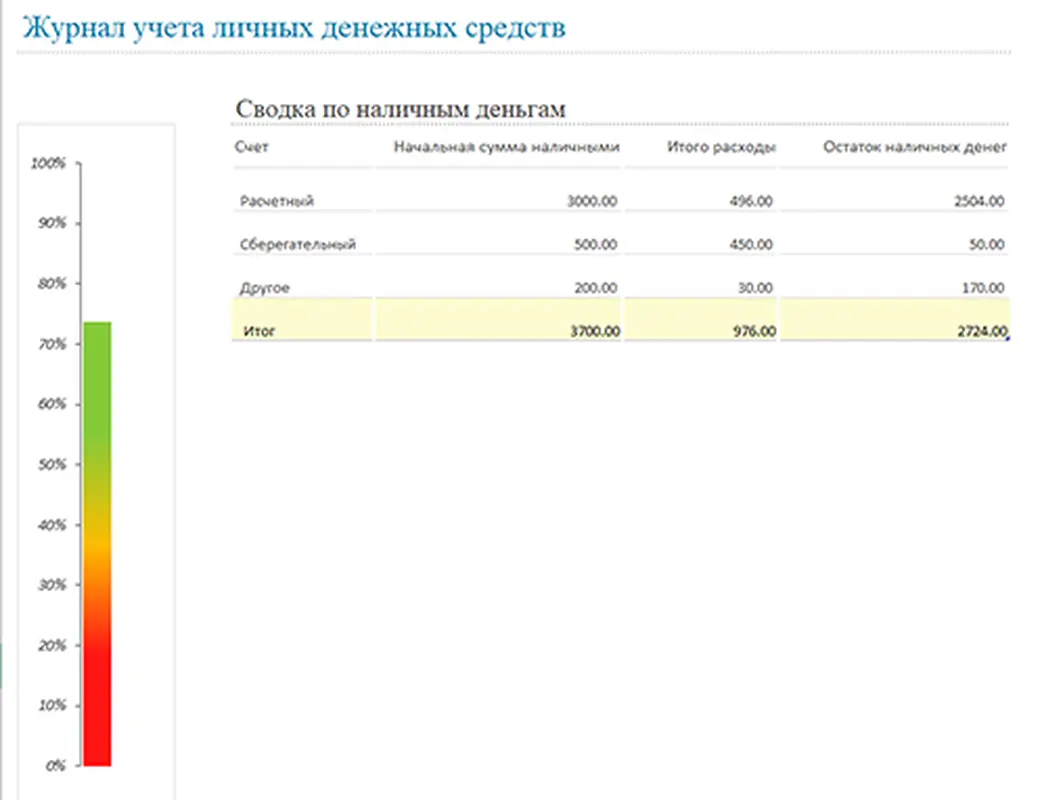1042x800 pixels.
Task: Click the 3000.00 starting cash cell
Action: (x=592, y=201)
